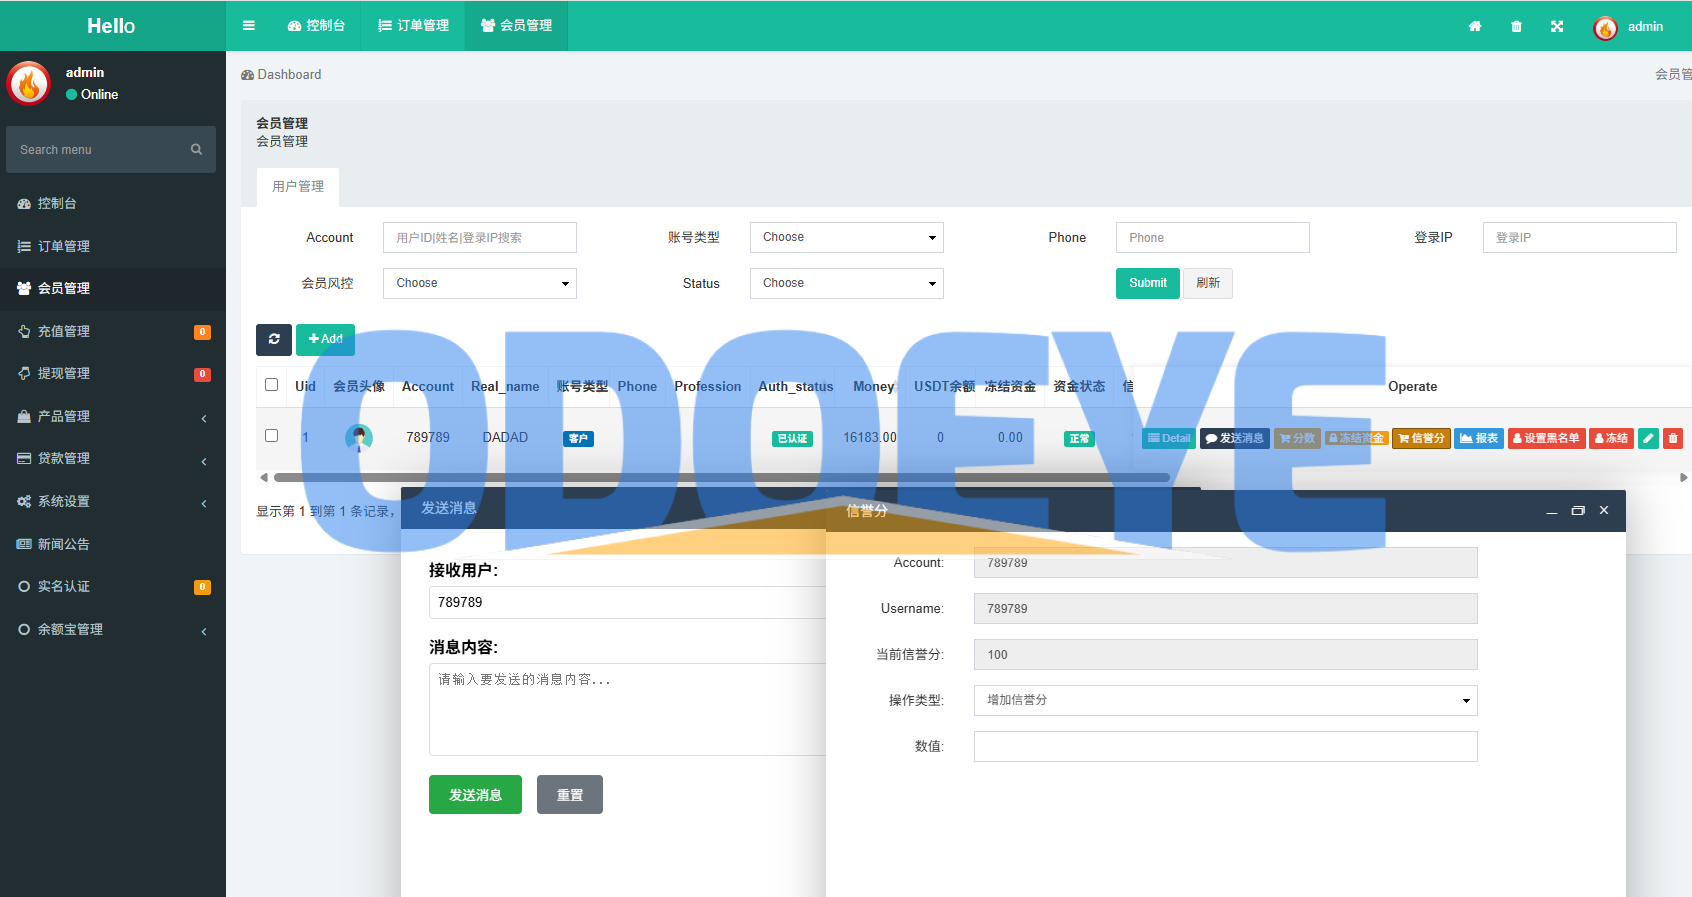Click the table horizontal scrollbar
The height and width of the screenshot is (897, 1692).
tap(722, 477)
